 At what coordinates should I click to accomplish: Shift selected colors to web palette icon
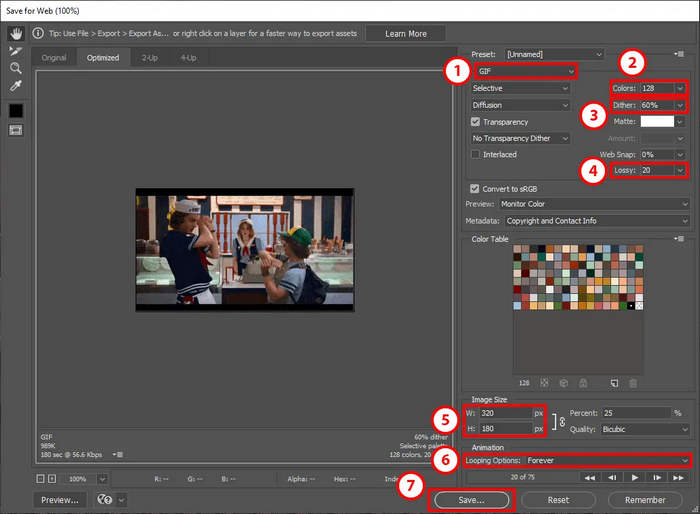[563, 383]
